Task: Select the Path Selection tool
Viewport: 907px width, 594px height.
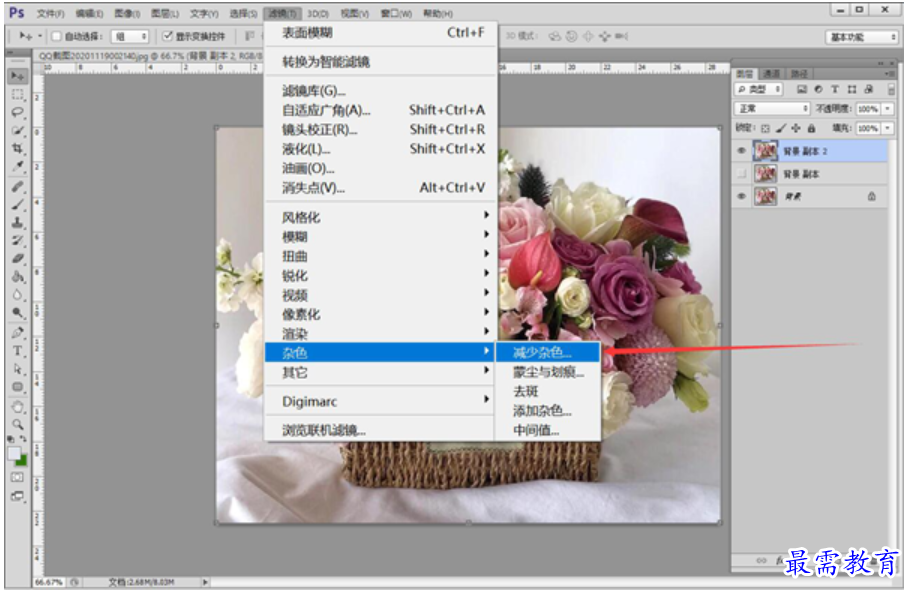Action: [x=18, y=368]
